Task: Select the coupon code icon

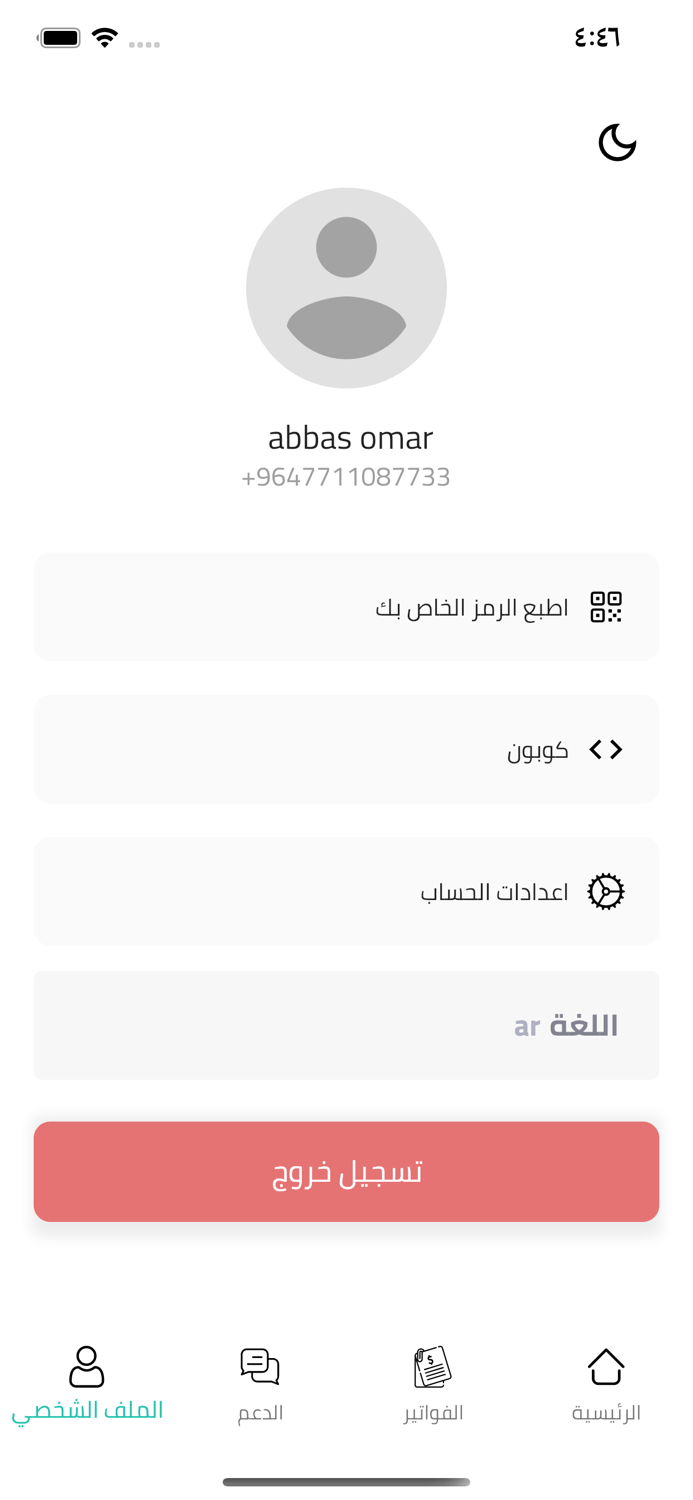Action: coord(605,749)
